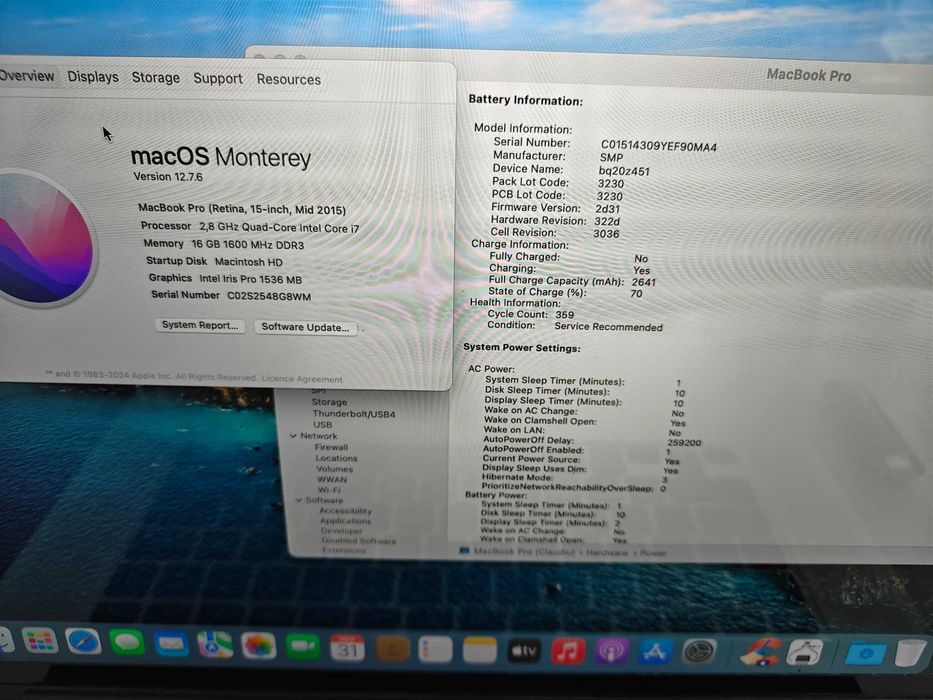The image size is (933, 700).
Task: Select Thunderbolt/USB4 in the sidebar
Action: pyautogui.click(x=353, y=414)
